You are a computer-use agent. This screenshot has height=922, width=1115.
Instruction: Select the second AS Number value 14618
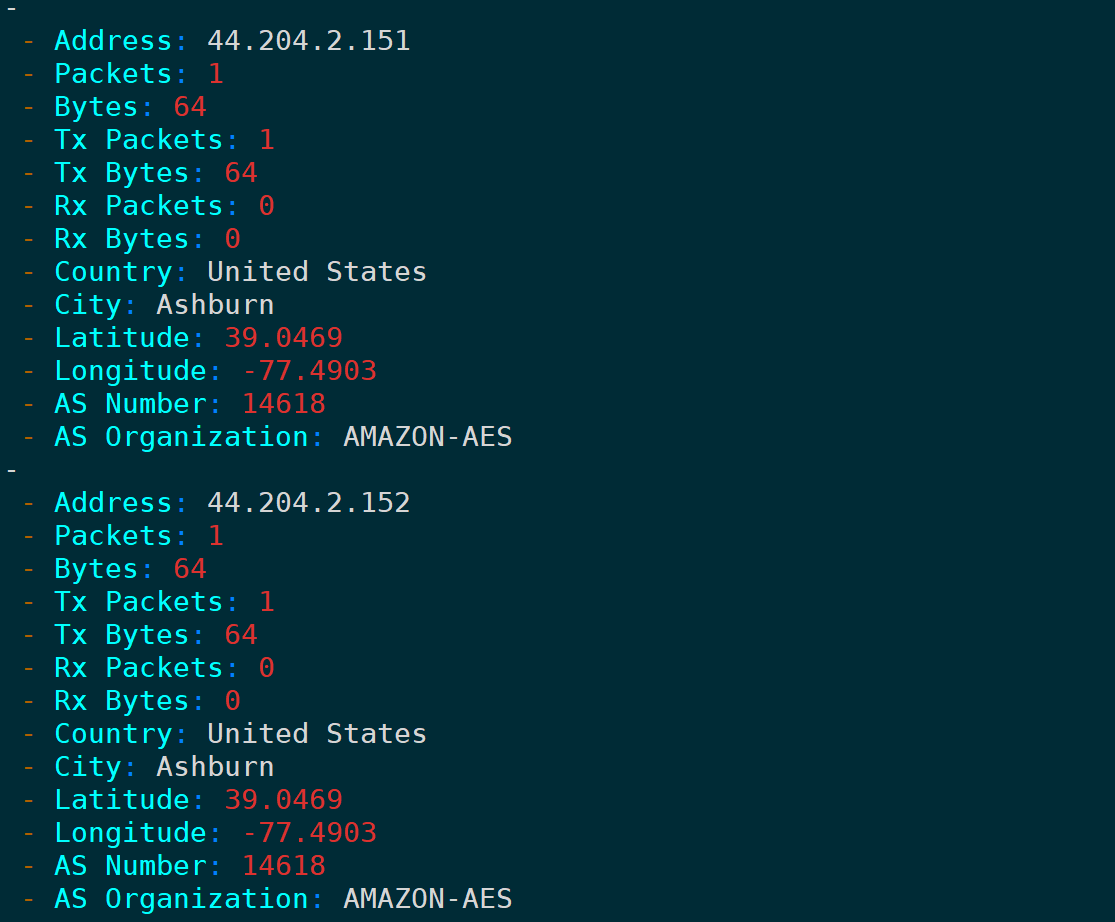pyautogui.click(x=284, y=866)
